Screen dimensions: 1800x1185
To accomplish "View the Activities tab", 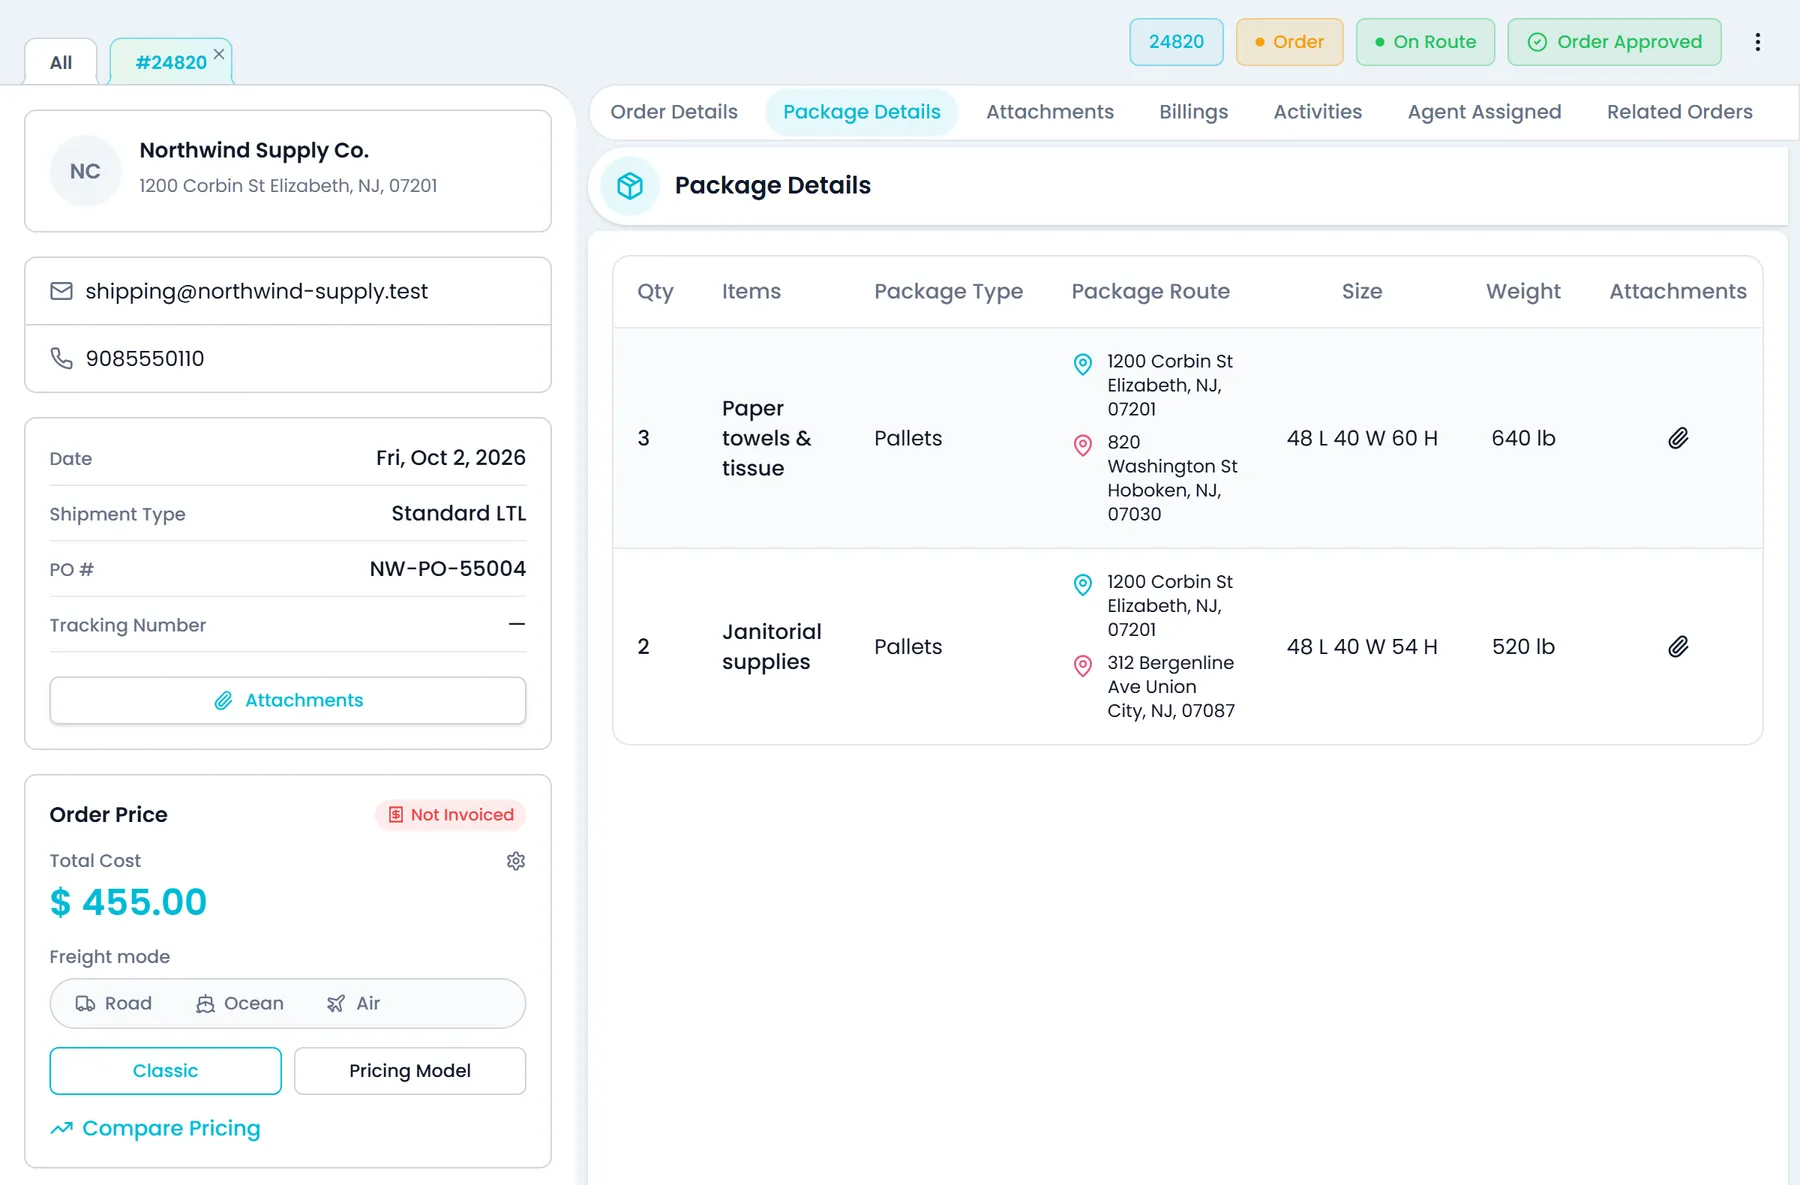I will [1317, 112].
